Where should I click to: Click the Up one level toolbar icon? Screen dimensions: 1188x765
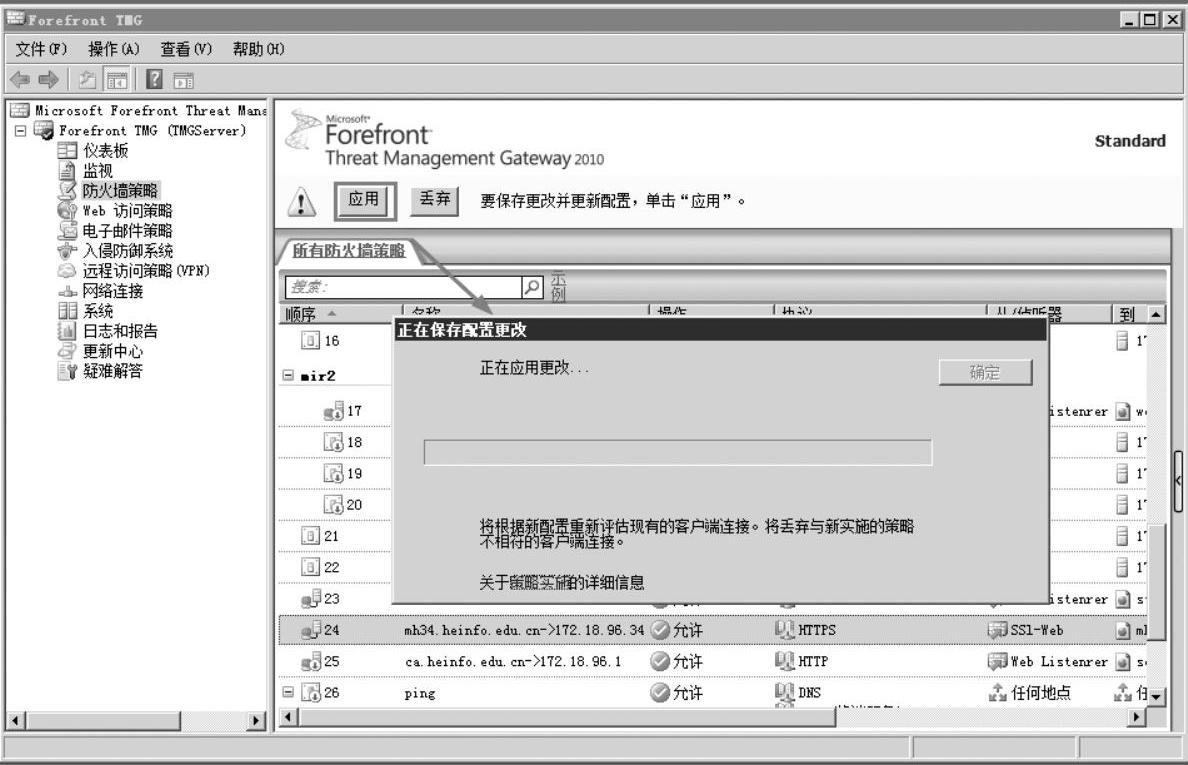87,79
